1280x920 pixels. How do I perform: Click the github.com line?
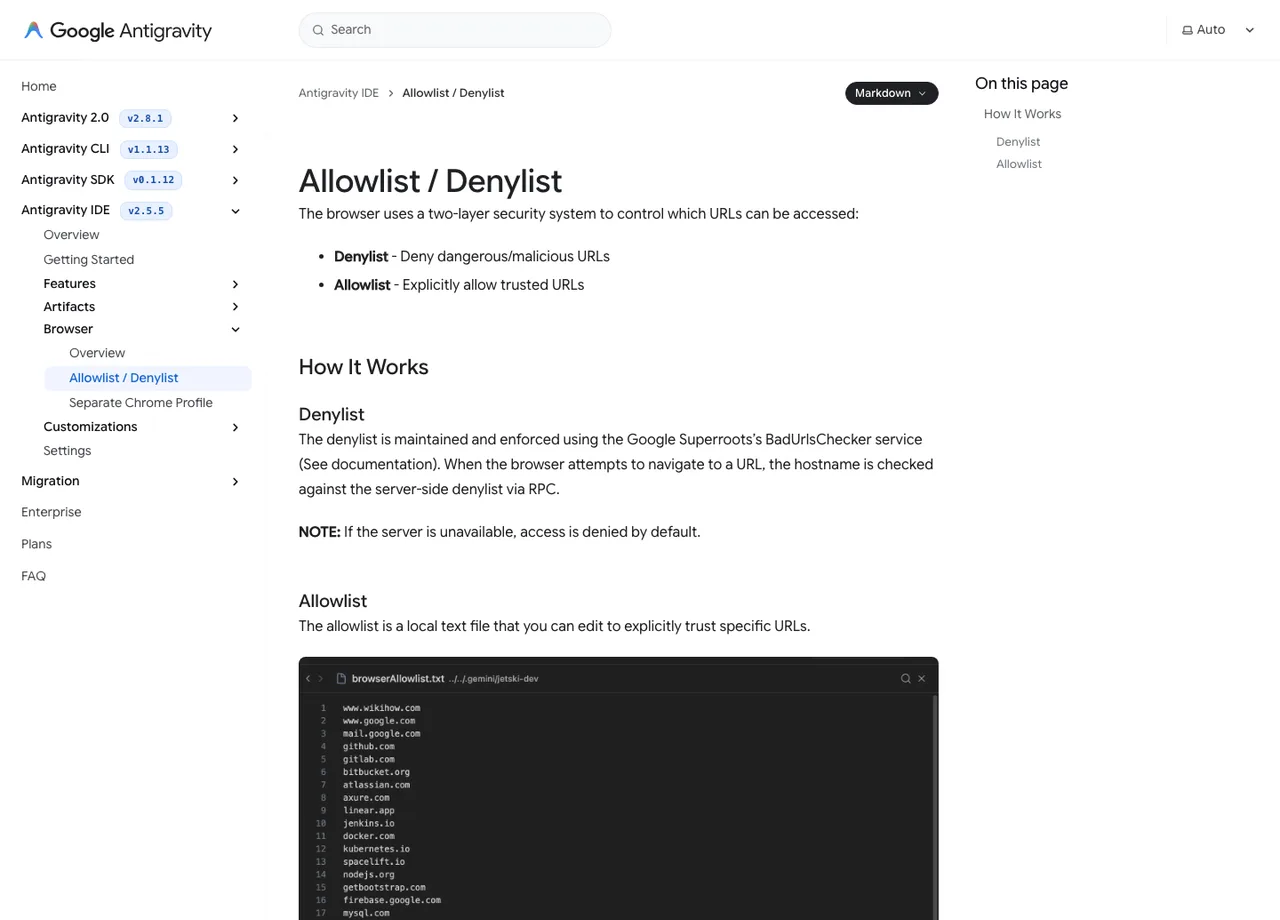pos(369,746)
